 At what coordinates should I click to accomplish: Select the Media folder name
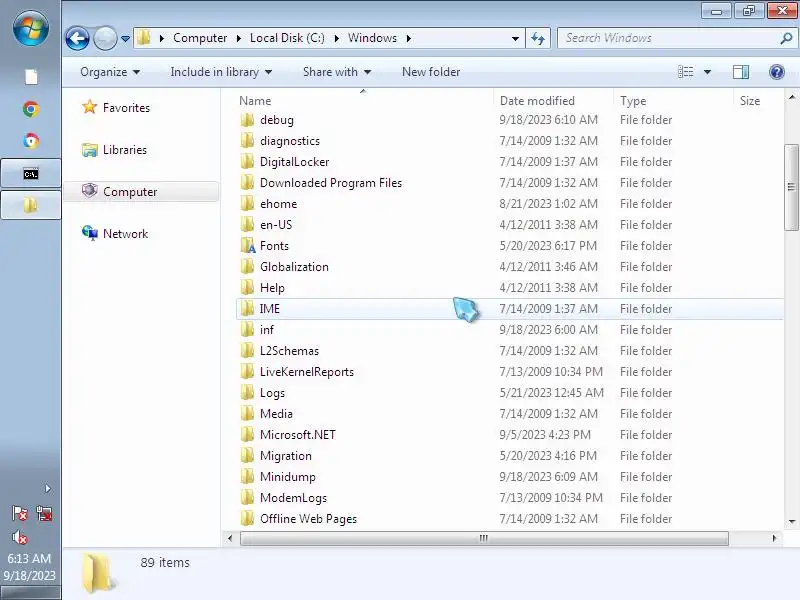(x=276, y=414)
